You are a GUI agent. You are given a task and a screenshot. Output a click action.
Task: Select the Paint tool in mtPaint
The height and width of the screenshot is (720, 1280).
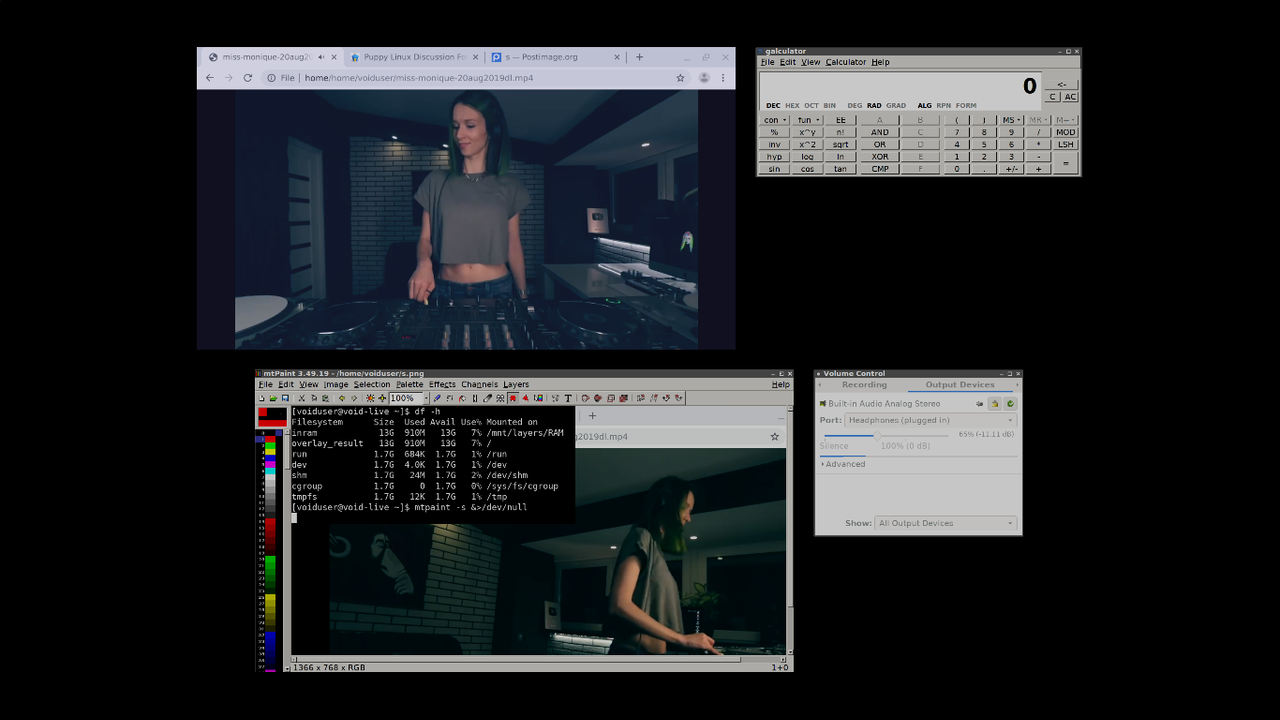(x=437, y=397)
